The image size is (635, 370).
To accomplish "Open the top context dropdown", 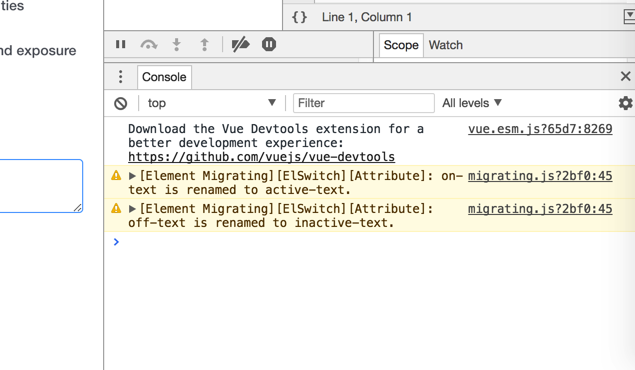I will coord(211,103).
